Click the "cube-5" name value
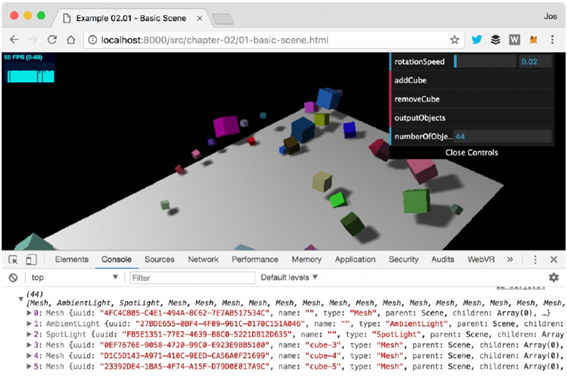 [x=323, y=366]
